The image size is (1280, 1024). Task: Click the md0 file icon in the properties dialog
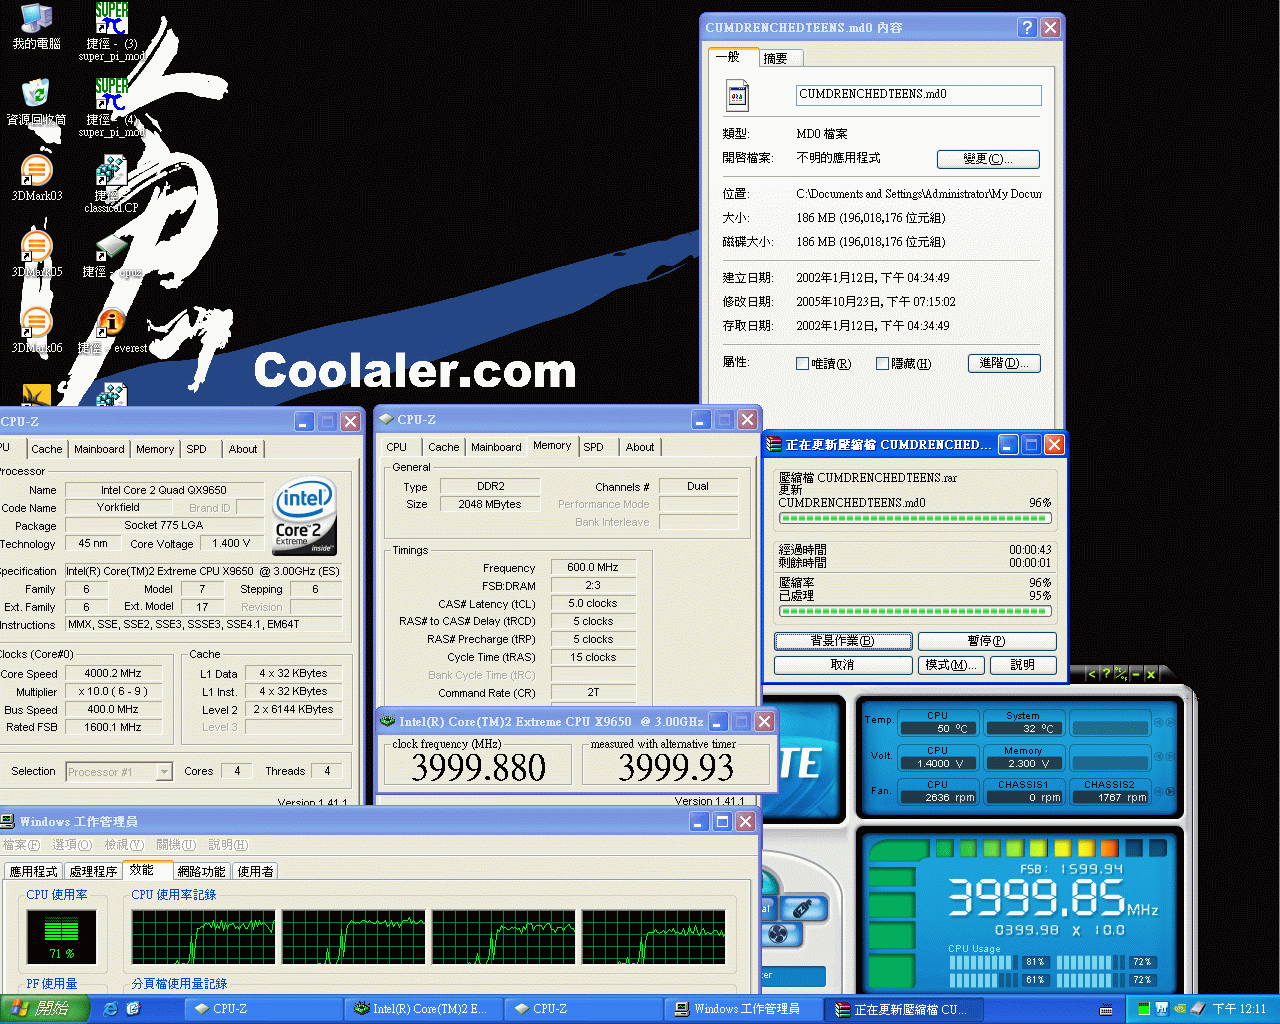(x=737, y=96)
